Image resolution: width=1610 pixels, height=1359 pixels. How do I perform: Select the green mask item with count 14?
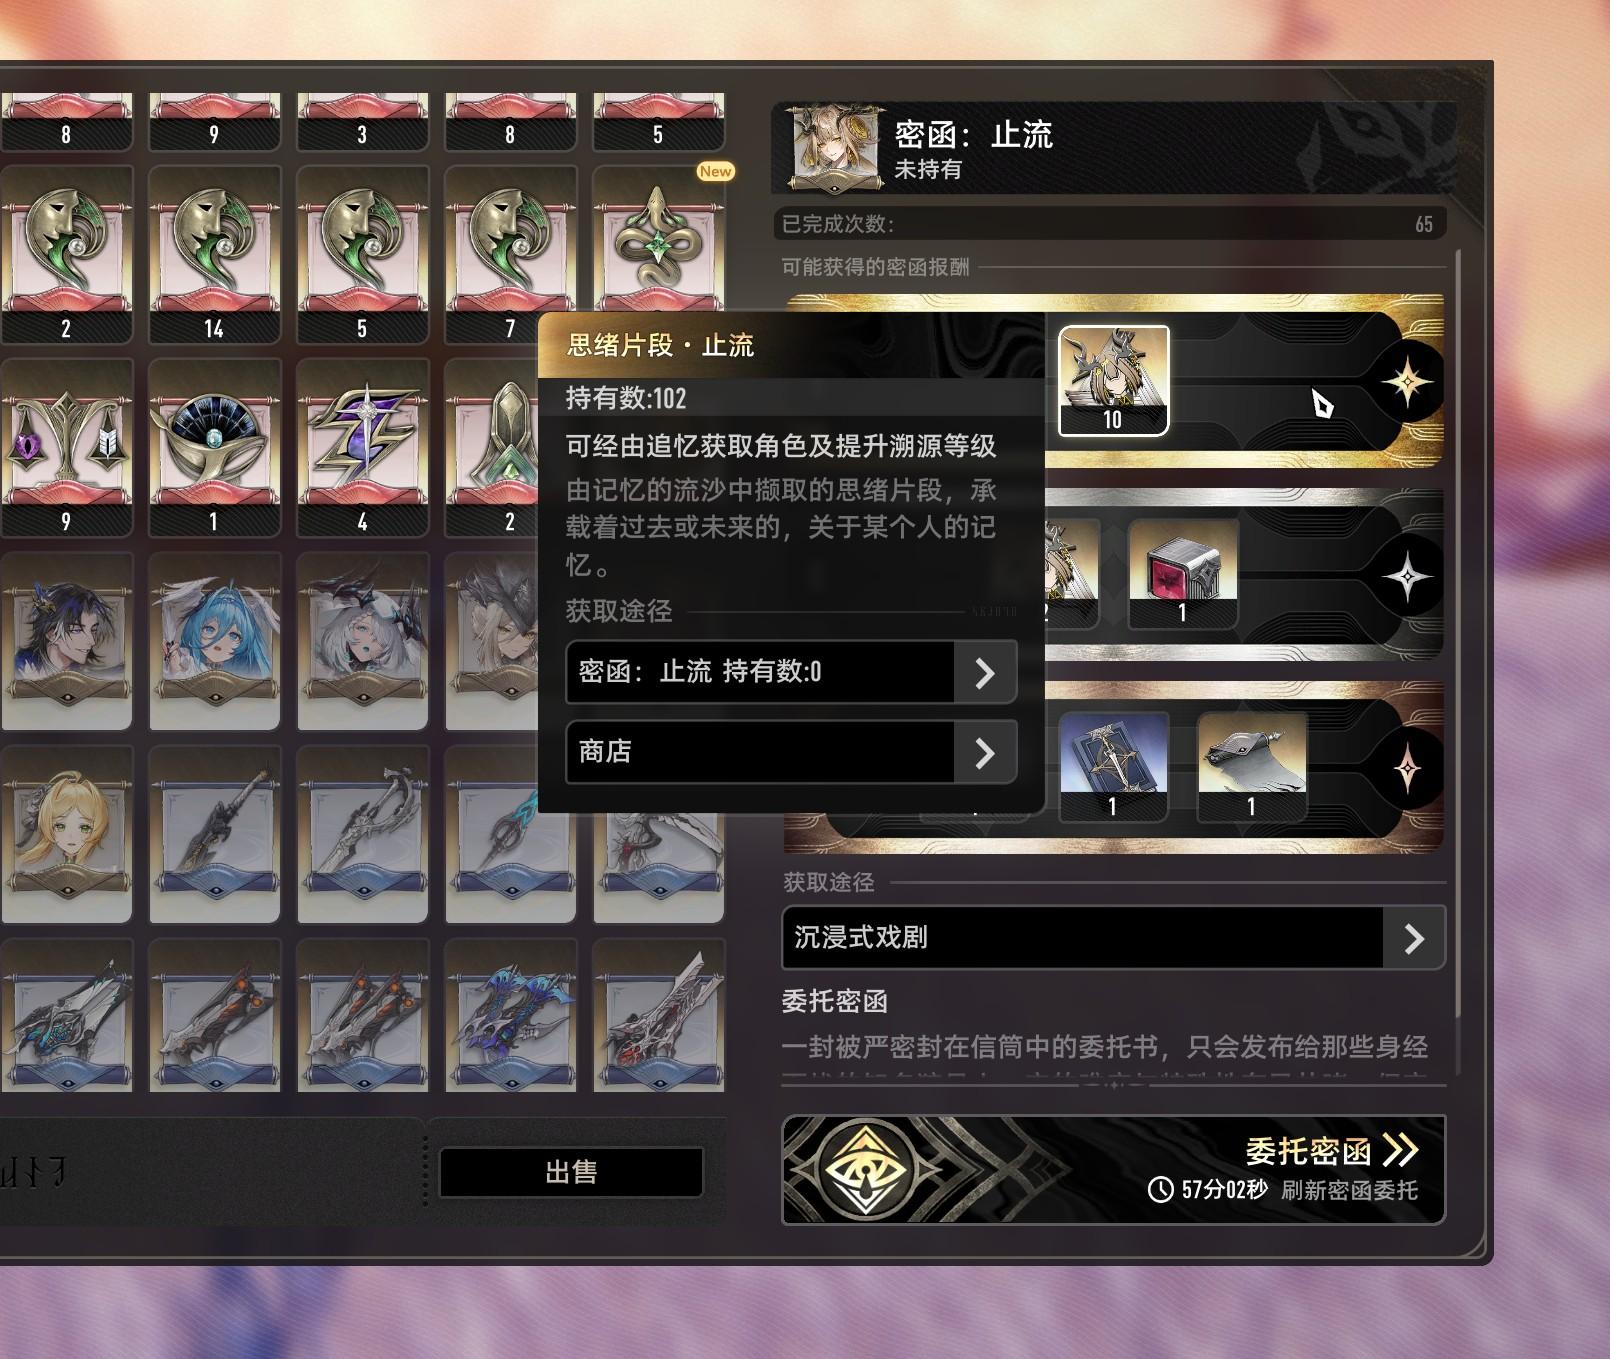pyautogui.click(x=214, y=255)
